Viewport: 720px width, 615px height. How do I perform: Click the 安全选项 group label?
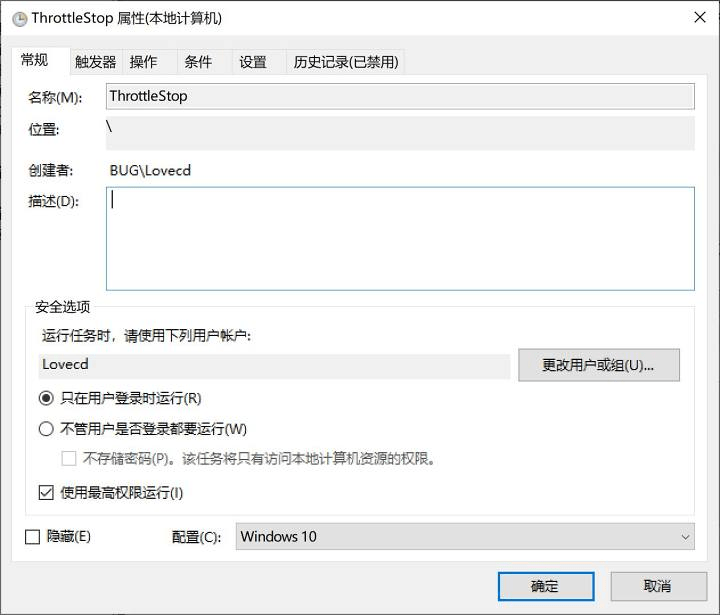(62, 307)
